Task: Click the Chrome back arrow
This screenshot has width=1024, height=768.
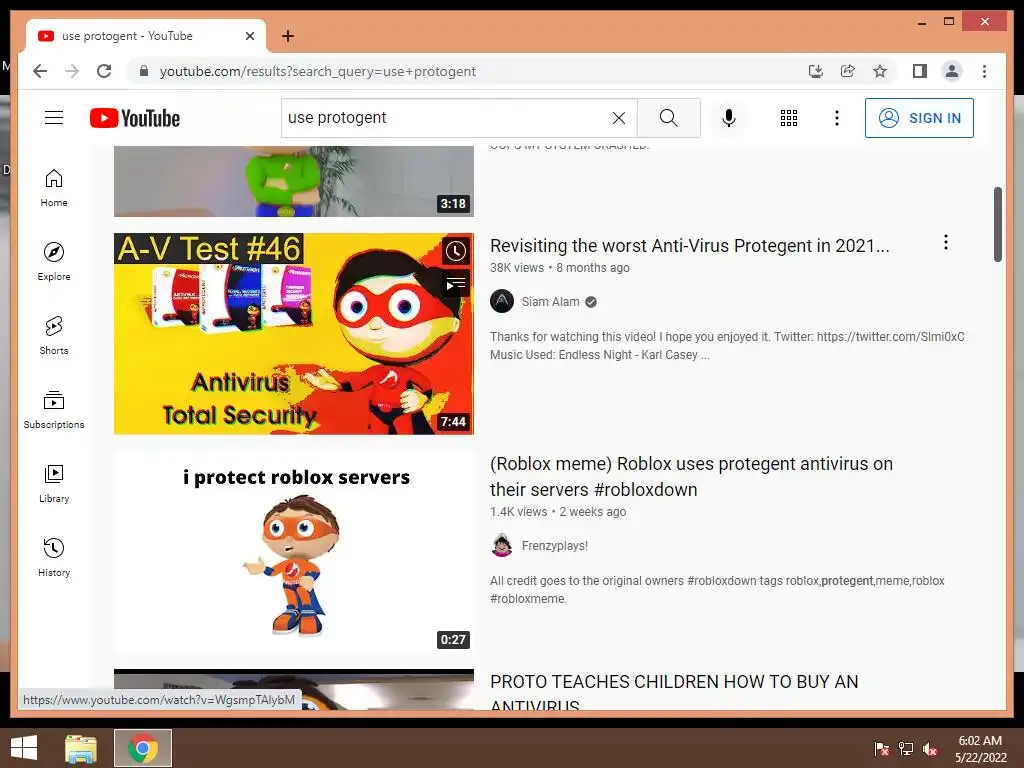Action: pos(40,71)
